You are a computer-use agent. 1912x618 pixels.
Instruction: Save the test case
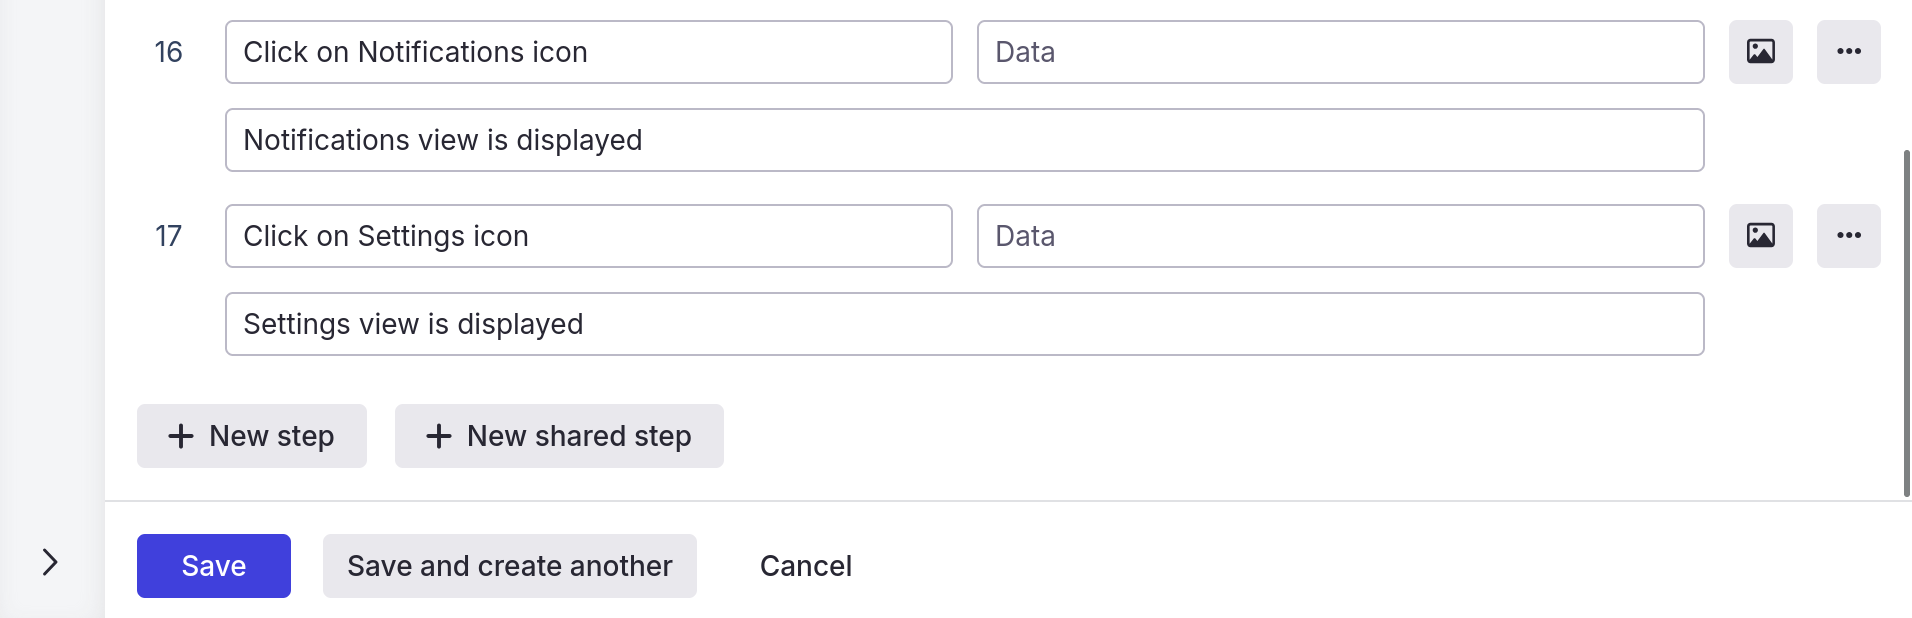pos(214,566)
